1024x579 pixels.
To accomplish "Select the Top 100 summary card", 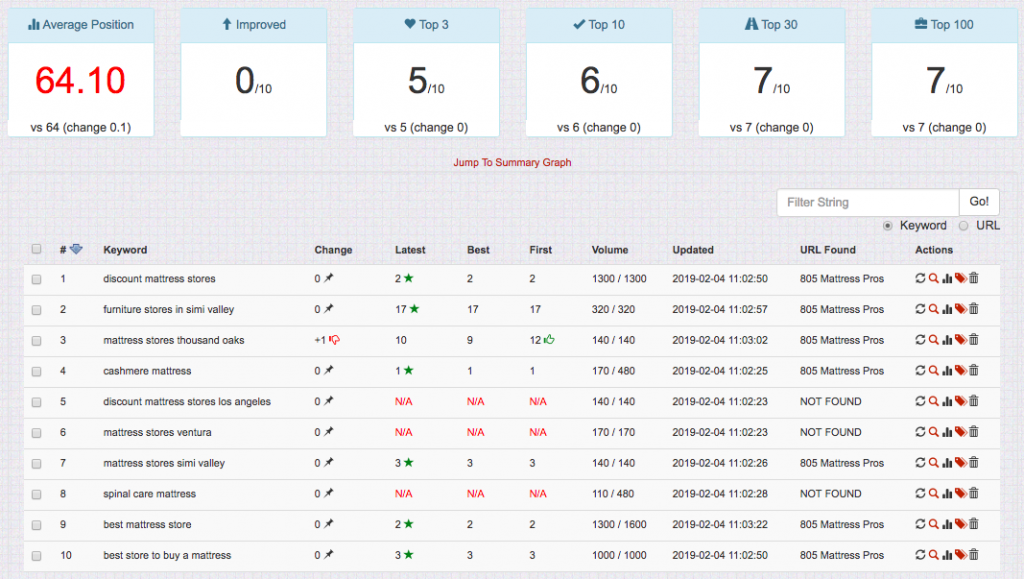I will coord(944,72).
